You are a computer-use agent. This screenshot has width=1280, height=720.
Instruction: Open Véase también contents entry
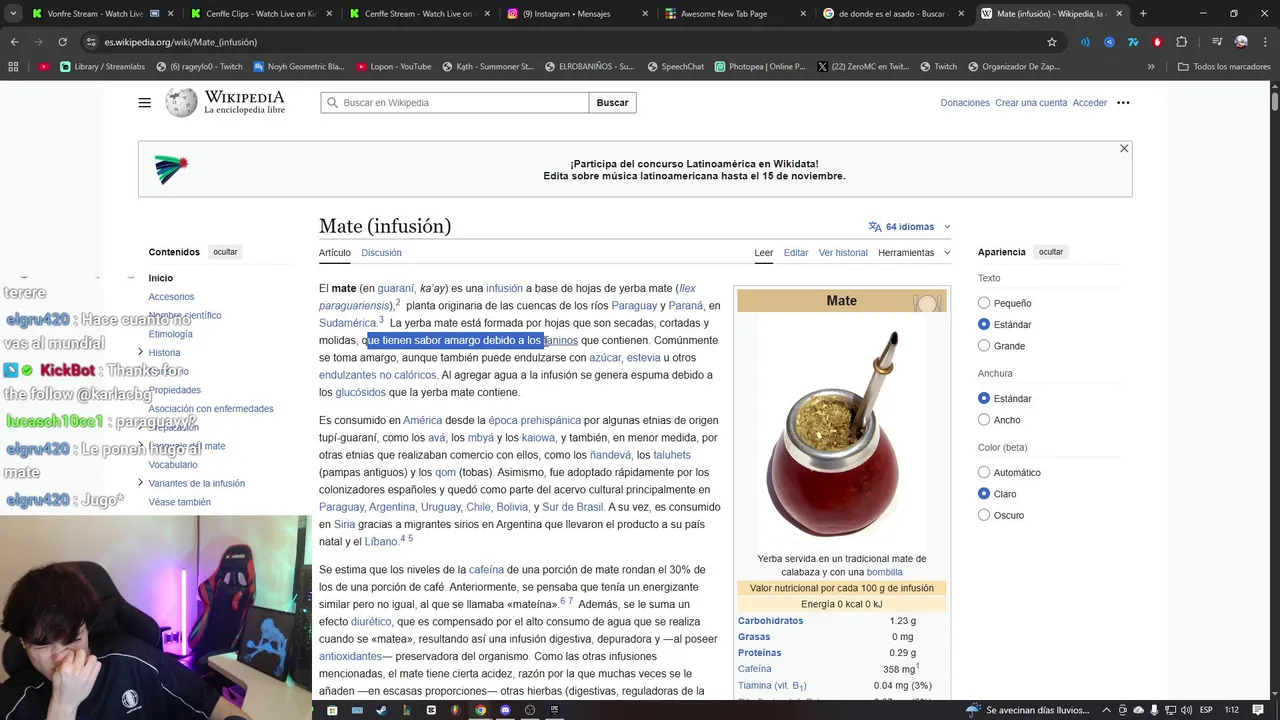pyautogui.click(x=180, y=502)
